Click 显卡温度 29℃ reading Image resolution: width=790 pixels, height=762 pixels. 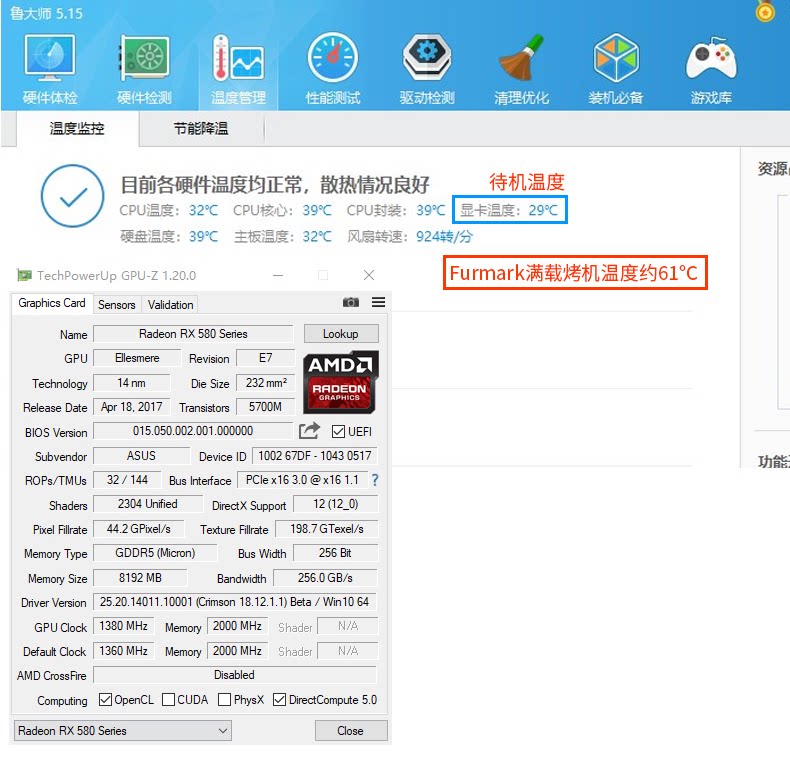click(x=509, y=210)
